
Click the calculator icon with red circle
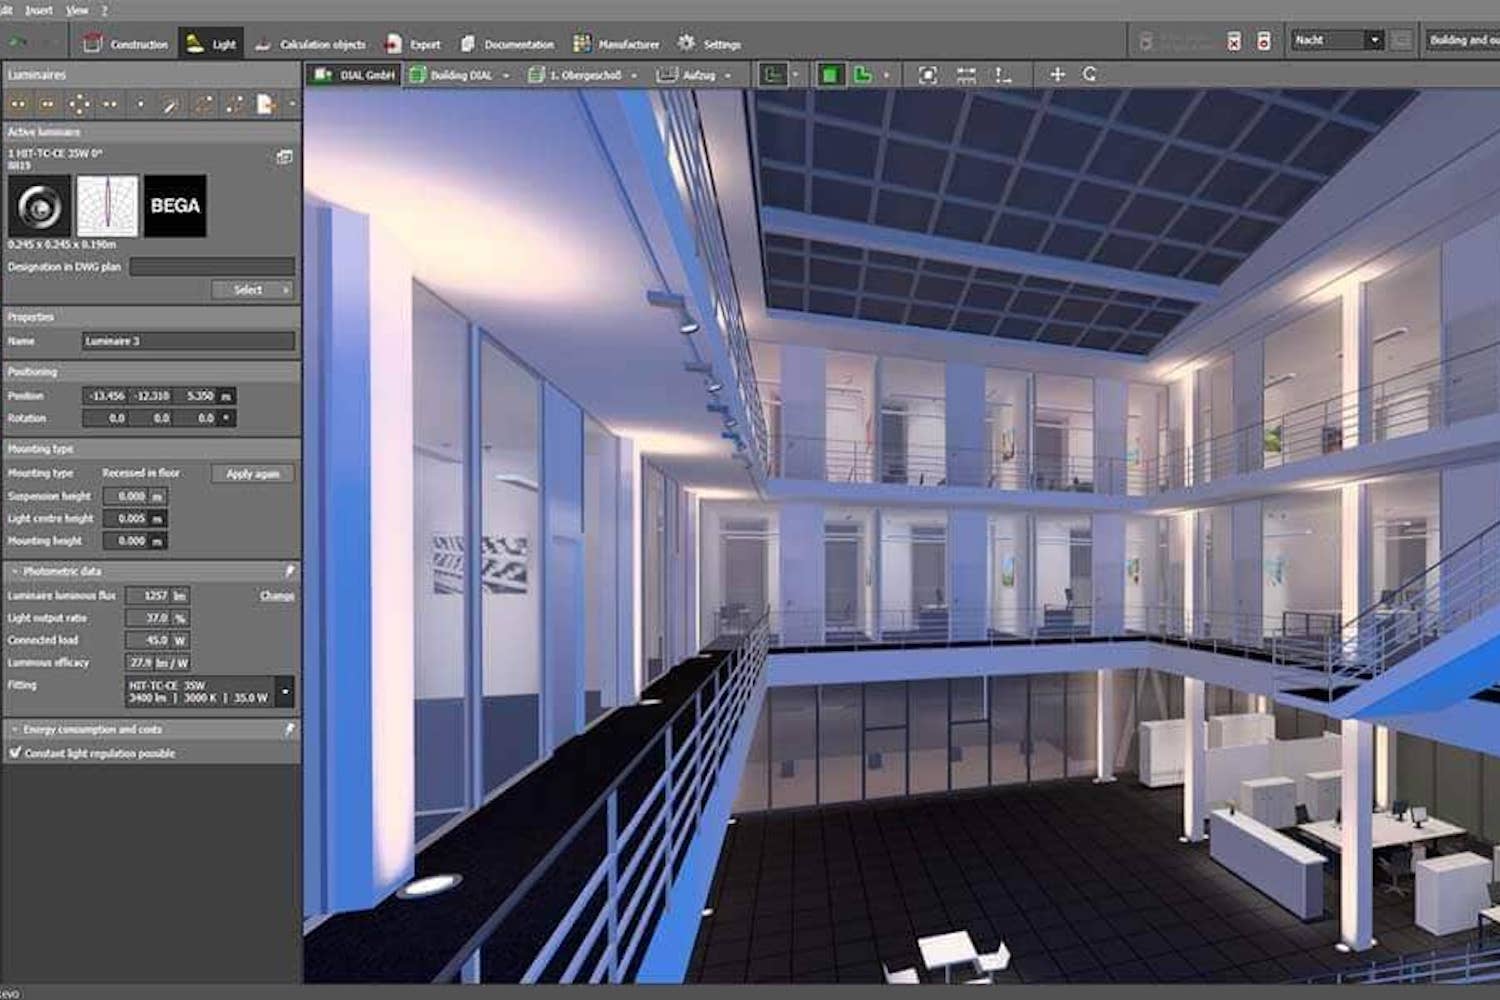point(1264,41)
